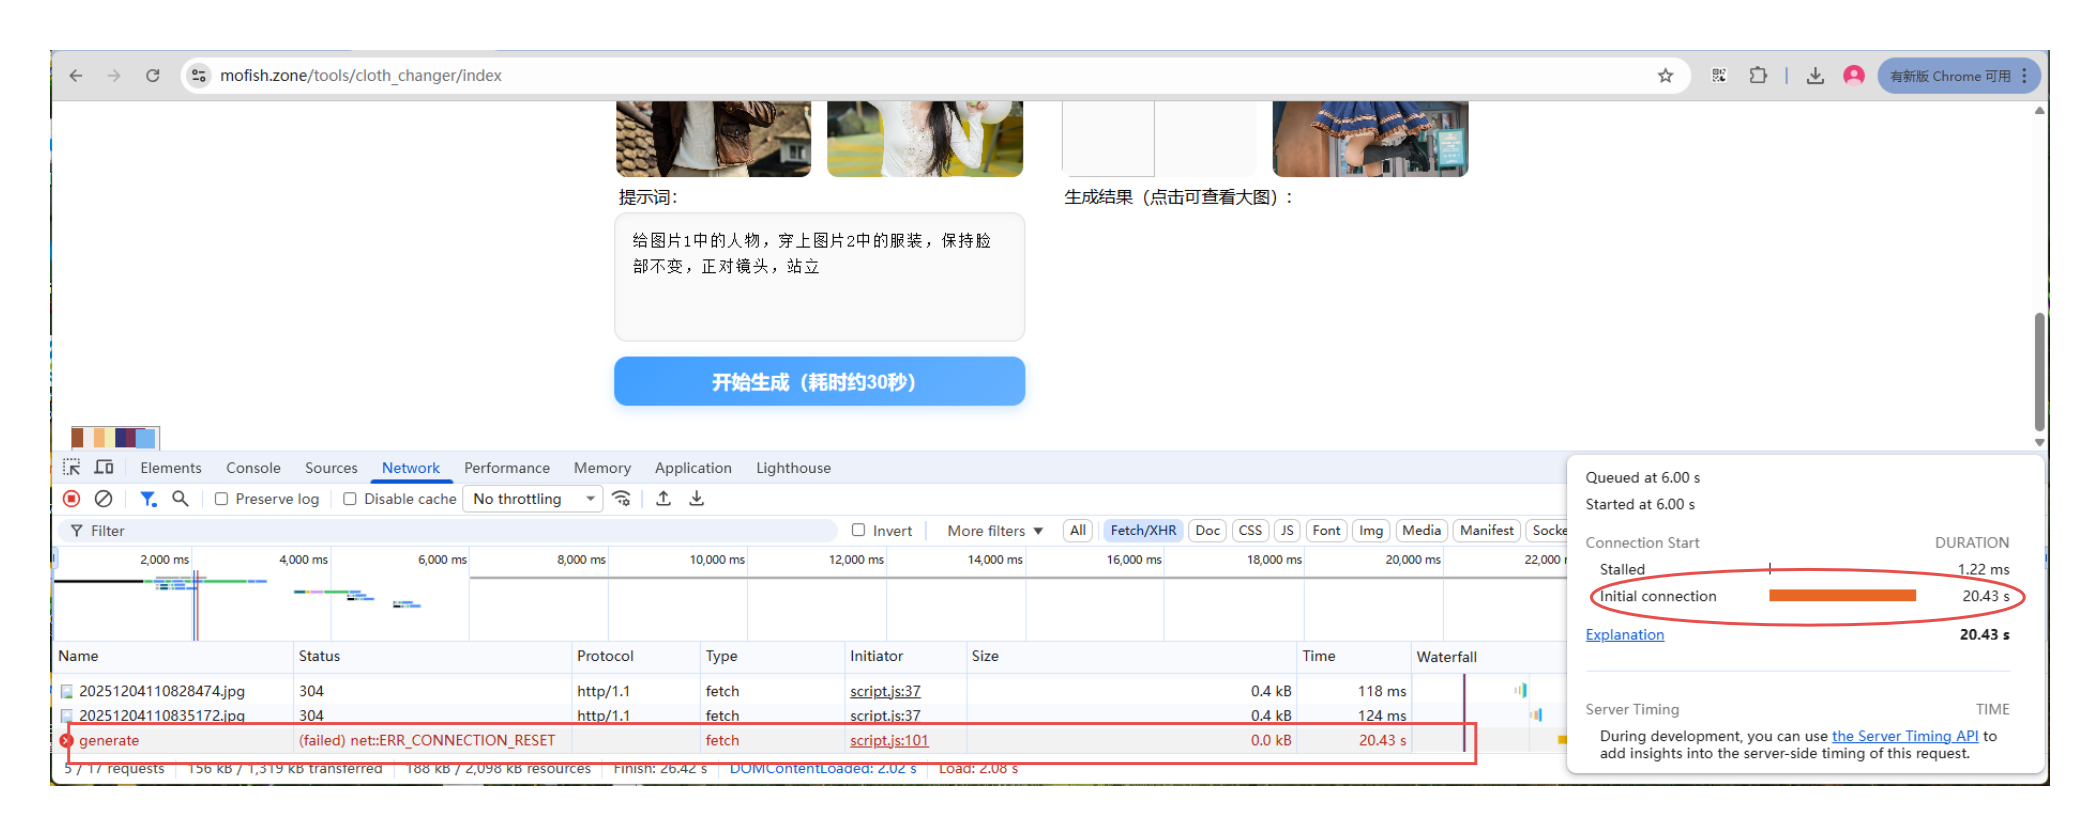Stop recording network log
The width and height of the screenshot is (2100, 836).
click(x=71, y=499)
